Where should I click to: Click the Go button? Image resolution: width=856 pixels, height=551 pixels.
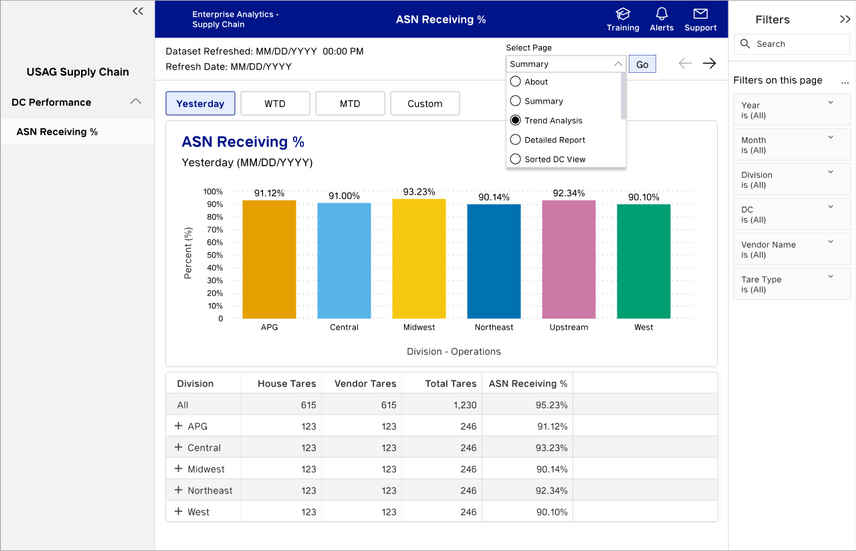coord(642,64)
